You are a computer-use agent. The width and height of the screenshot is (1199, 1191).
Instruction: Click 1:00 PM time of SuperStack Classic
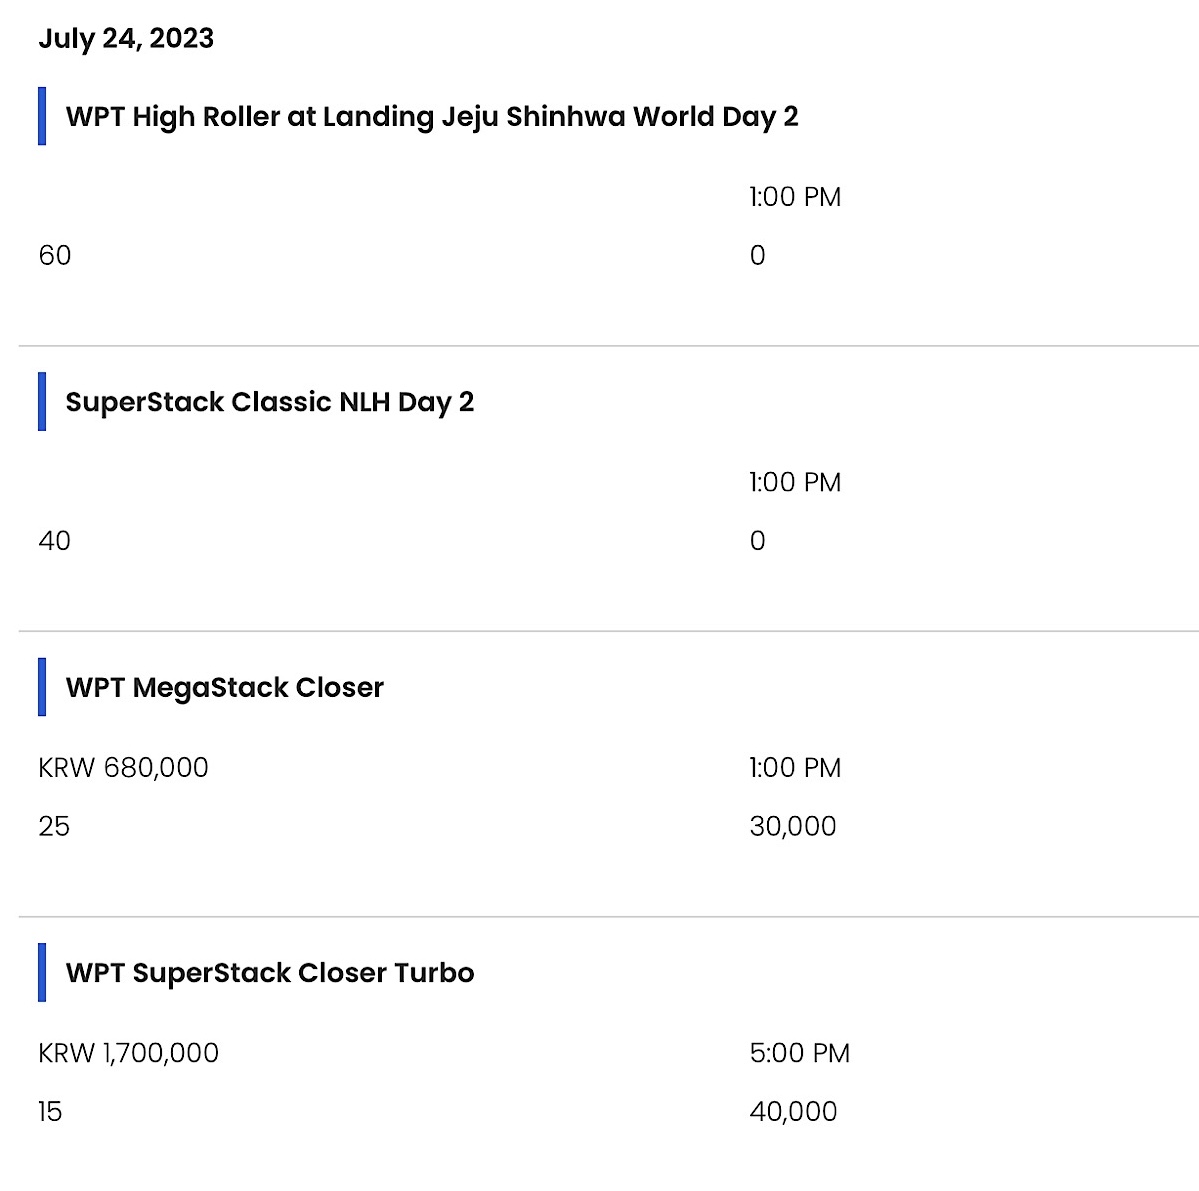795,482
